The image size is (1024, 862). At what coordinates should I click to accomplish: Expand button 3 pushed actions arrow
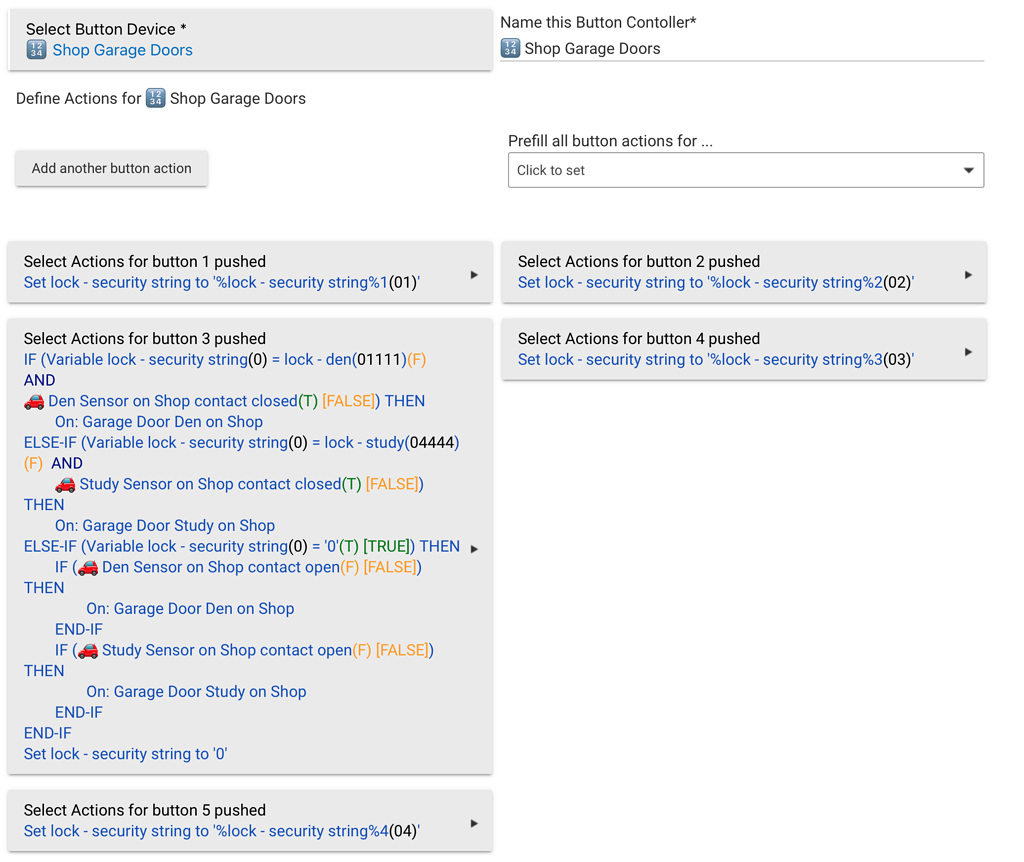tap(474, 548)
